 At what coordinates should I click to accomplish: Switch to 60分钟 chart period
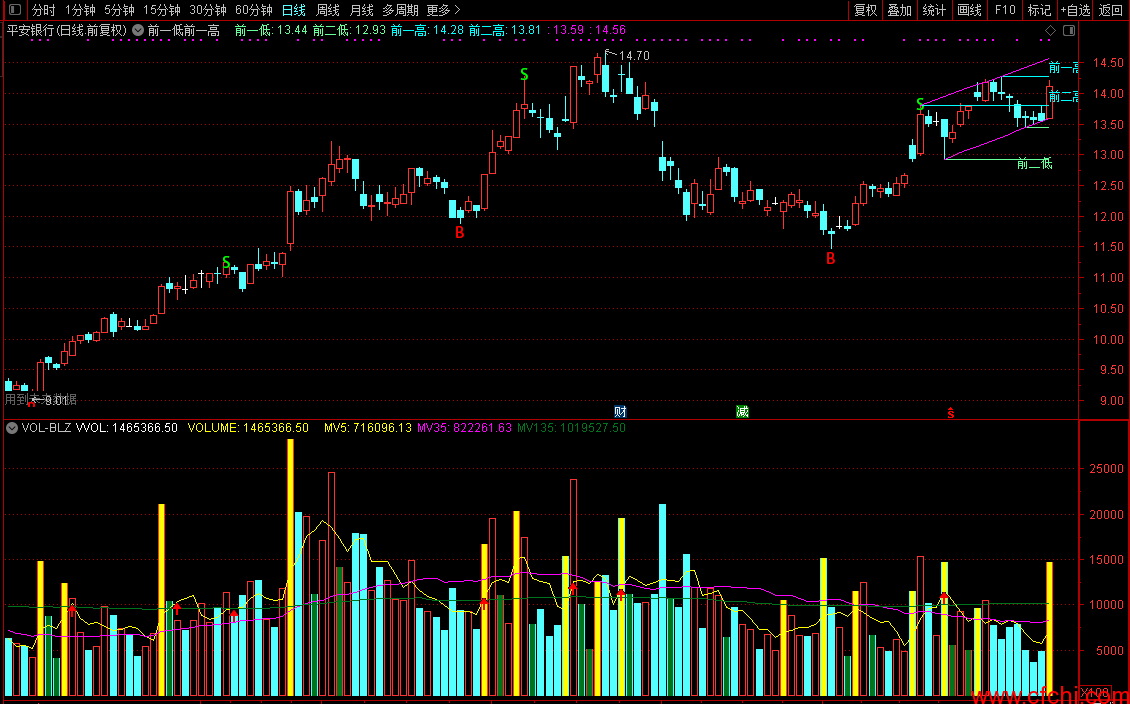tap(254, 10)
